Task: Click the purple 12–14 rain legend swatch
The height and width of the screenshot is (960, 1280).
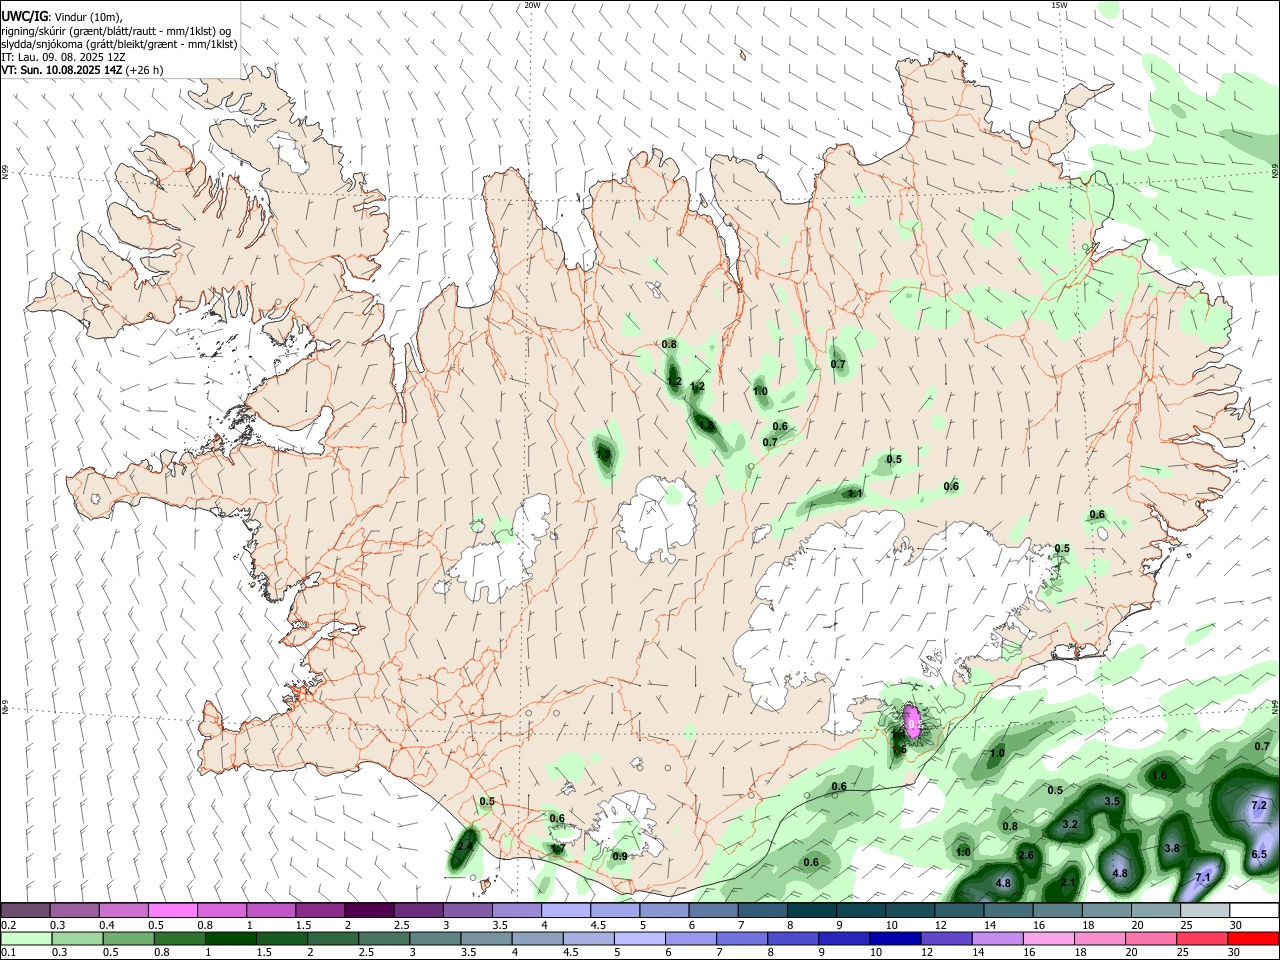Action: (x=946, y=939)
